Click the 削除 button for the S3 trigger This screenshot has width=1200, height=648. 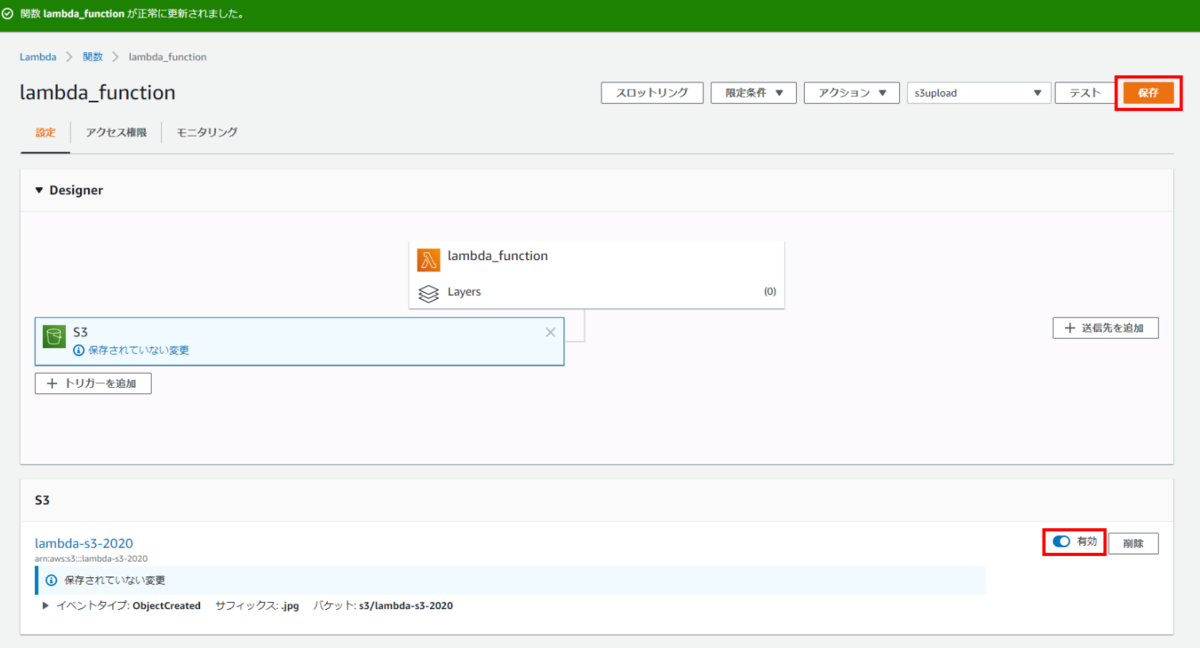pyautogui.click(x=1133, y=544)
